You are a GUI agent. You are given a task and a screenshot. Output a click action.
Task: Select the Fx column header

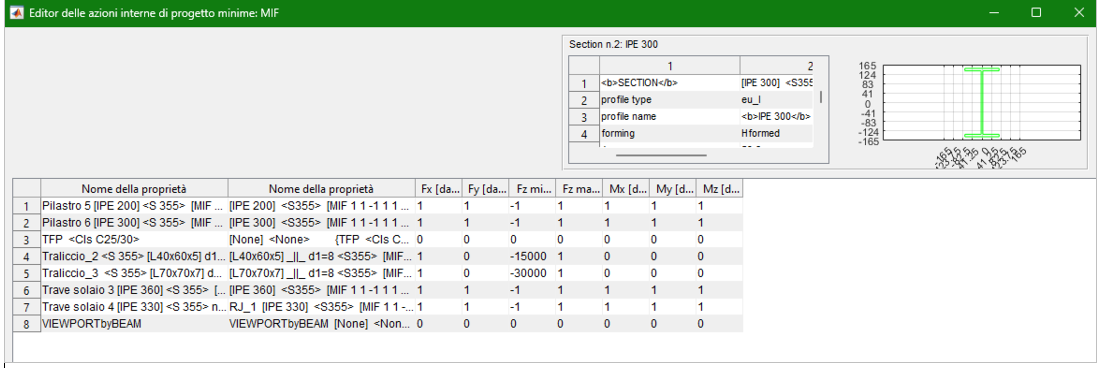tap(438, 189)
